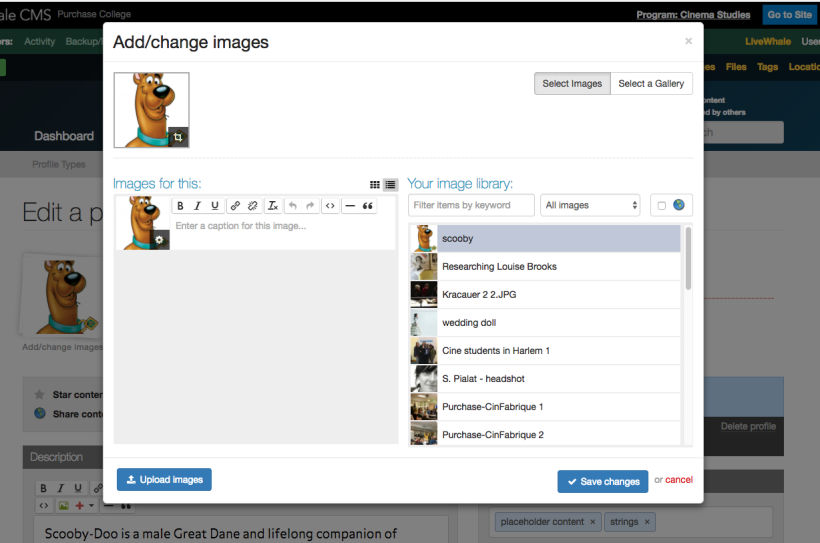Click the Save changes button
Viewport: 820px width, 543px height.
603,481
